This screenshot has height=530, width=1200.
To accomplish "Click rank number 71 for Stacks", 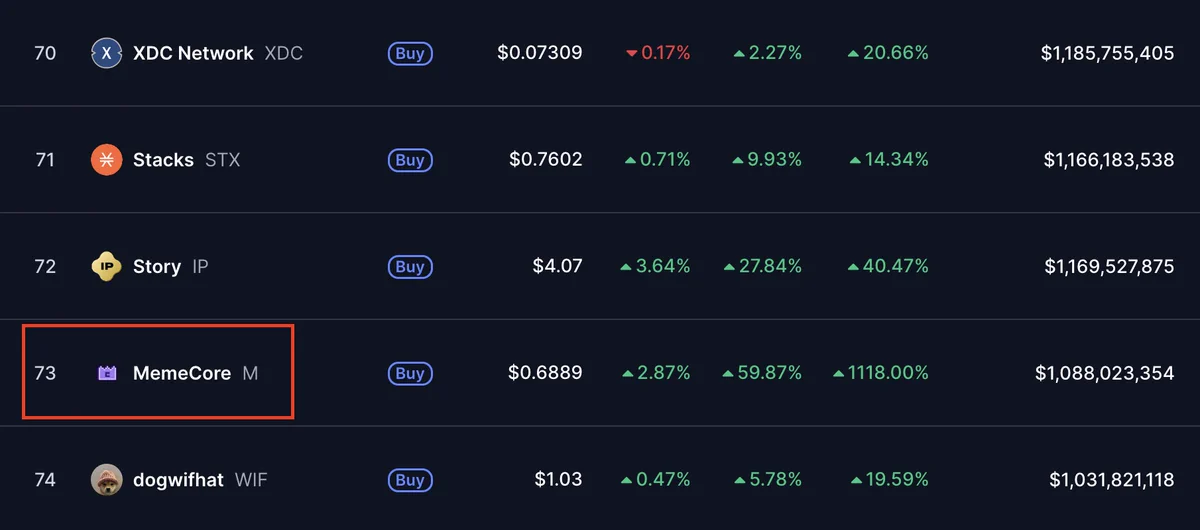I will [45, 159].
